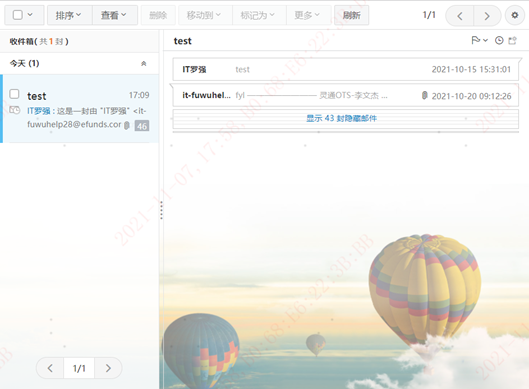
Task: Click the attachment clip in list item
Action: tap(127, 126)
